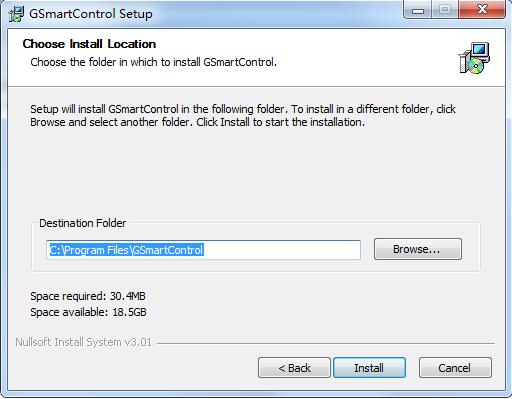Click the Choose Install Location heading
Viewport: 512px width, 399px height.
(89, 44)
